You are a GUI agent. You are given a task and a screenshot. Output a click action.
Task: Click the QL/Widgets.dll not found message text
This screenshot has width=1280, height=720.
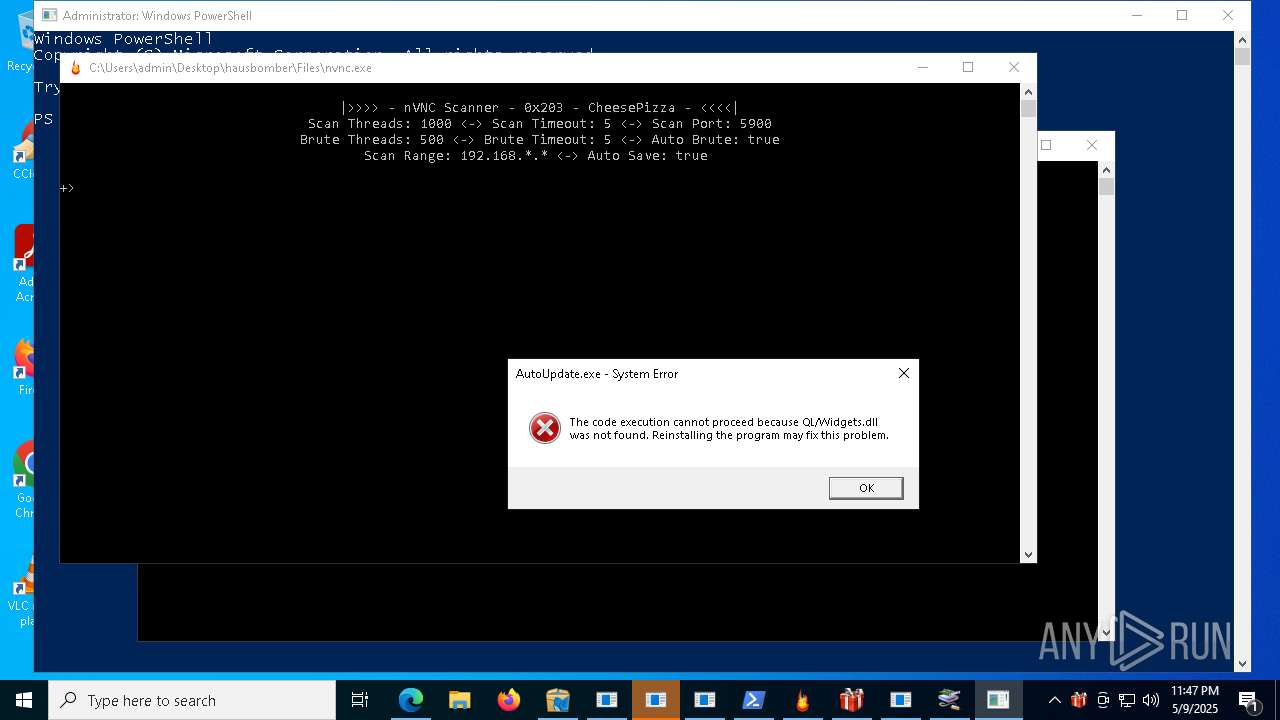click(x=728, y=429)
